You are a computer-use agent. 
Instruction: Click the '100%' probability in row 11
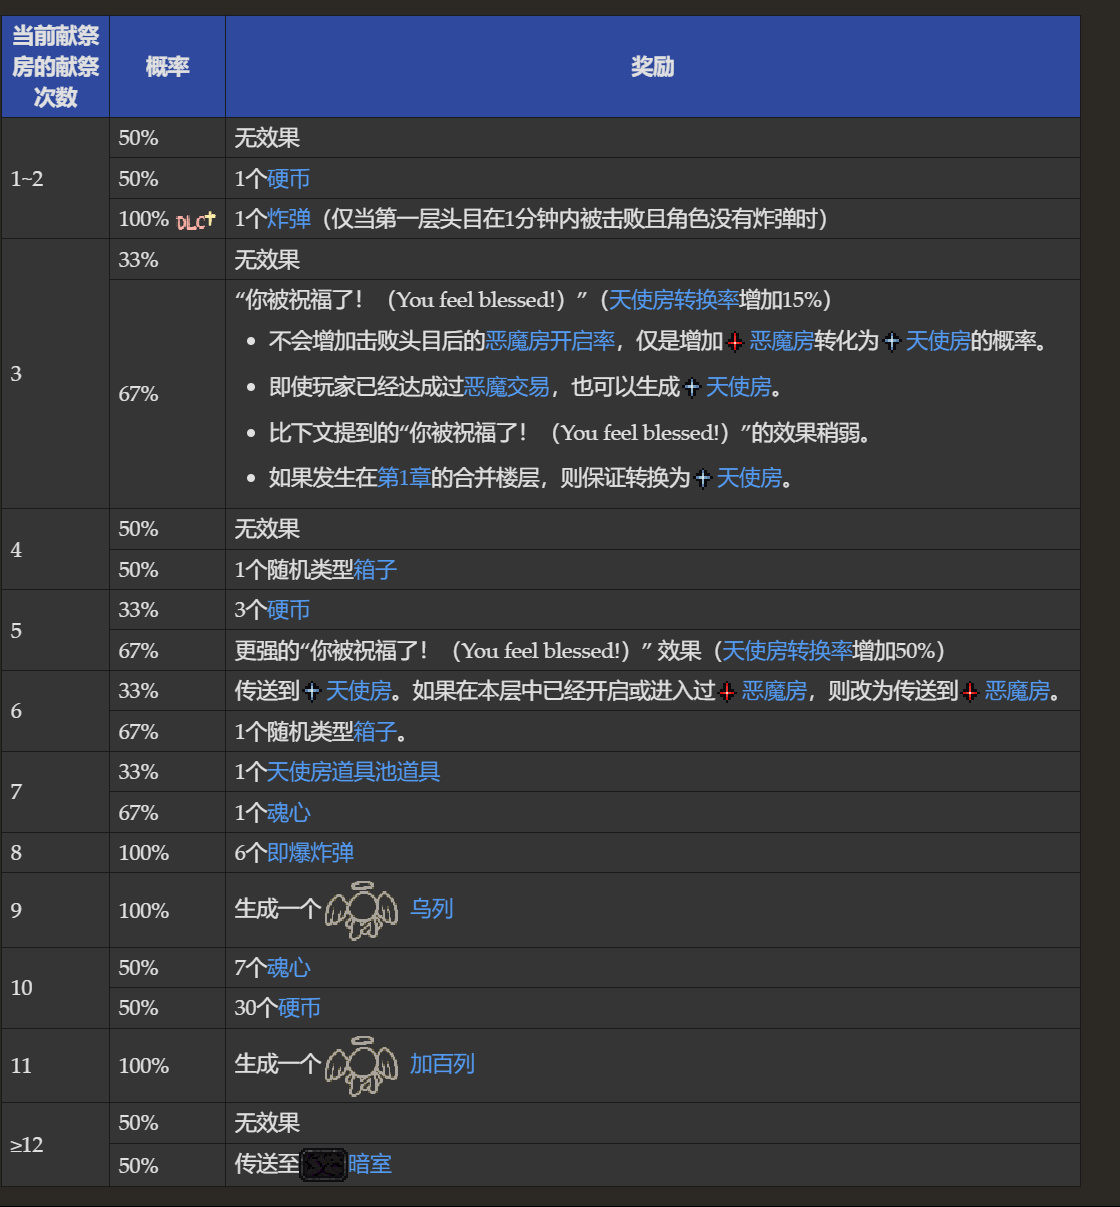click(x=144, y=1066)
